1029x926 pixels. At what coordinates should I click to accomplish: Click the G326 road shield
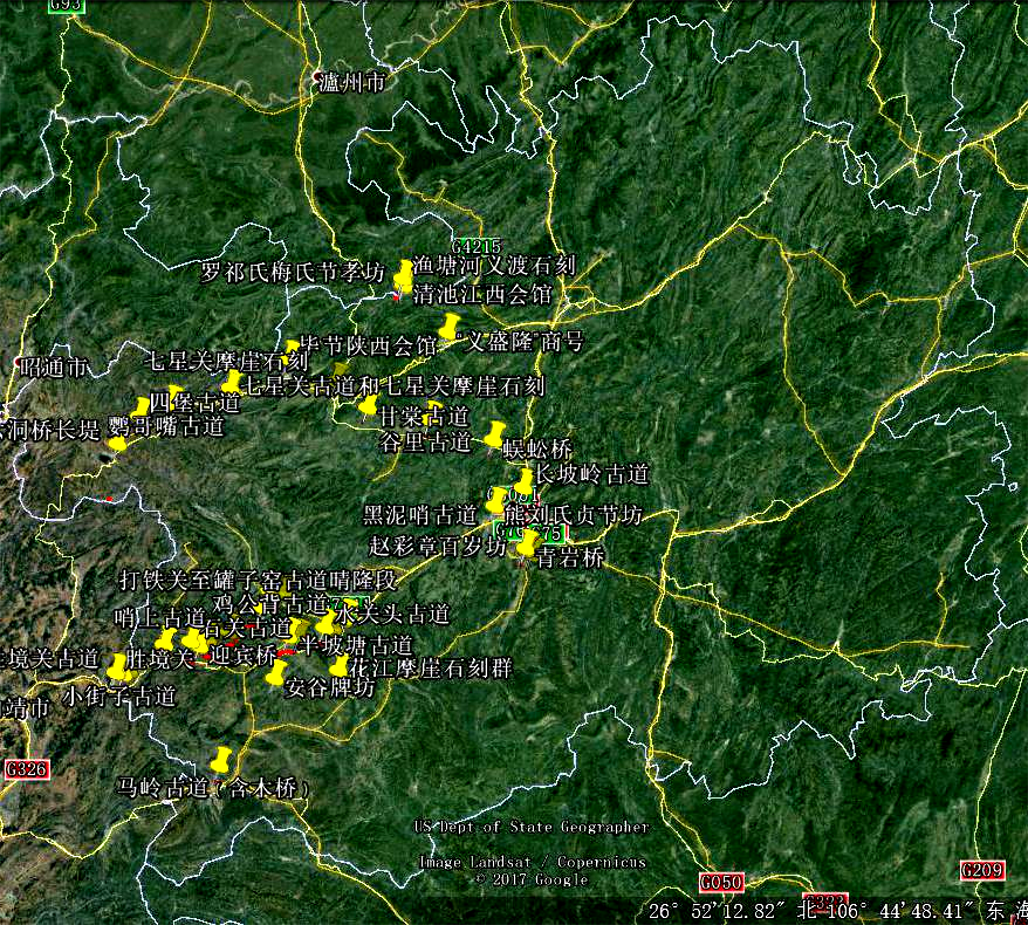26,769
